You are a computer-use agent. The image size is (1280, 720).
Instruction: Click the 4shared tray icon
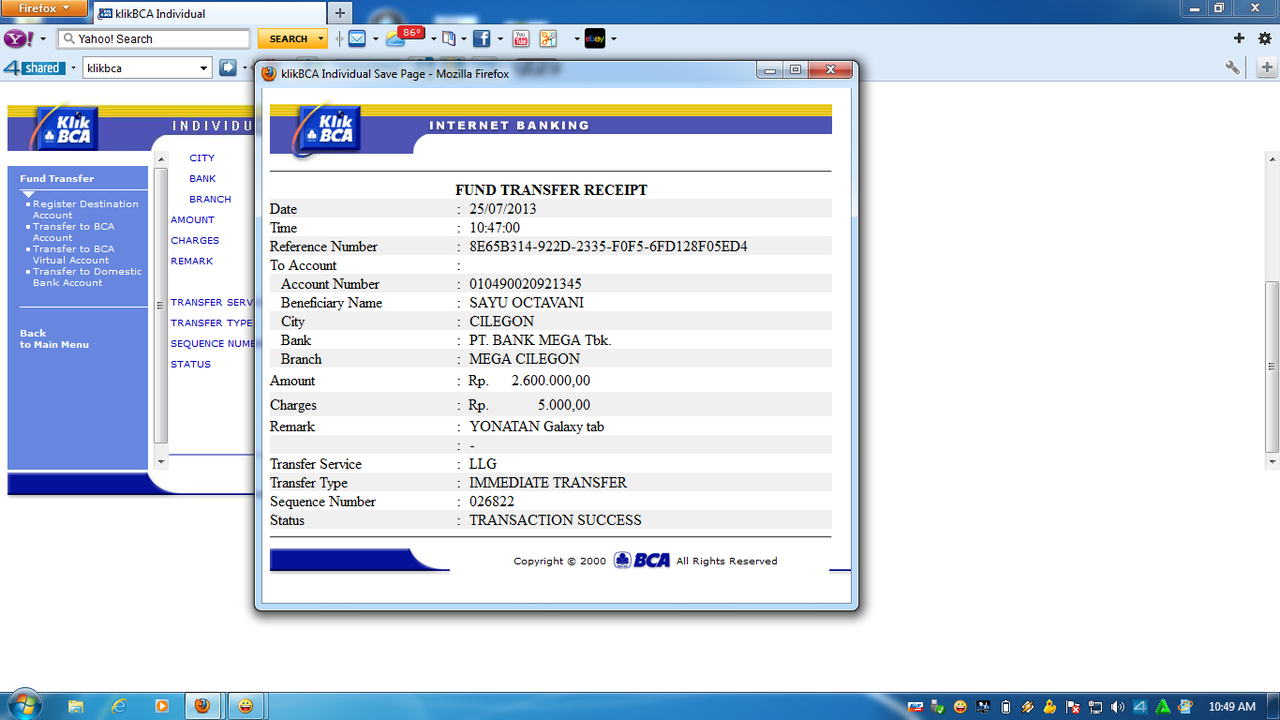pyautogui.click(x=1140, y=707)
